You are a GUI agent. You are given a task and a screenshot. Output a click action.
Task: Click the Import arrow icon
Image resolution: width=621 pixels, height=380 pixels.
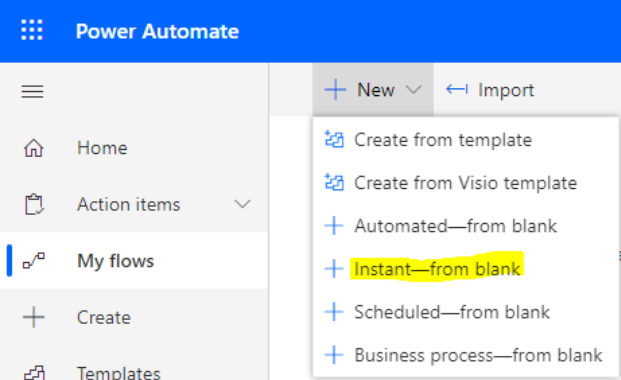tap(457, 90)
